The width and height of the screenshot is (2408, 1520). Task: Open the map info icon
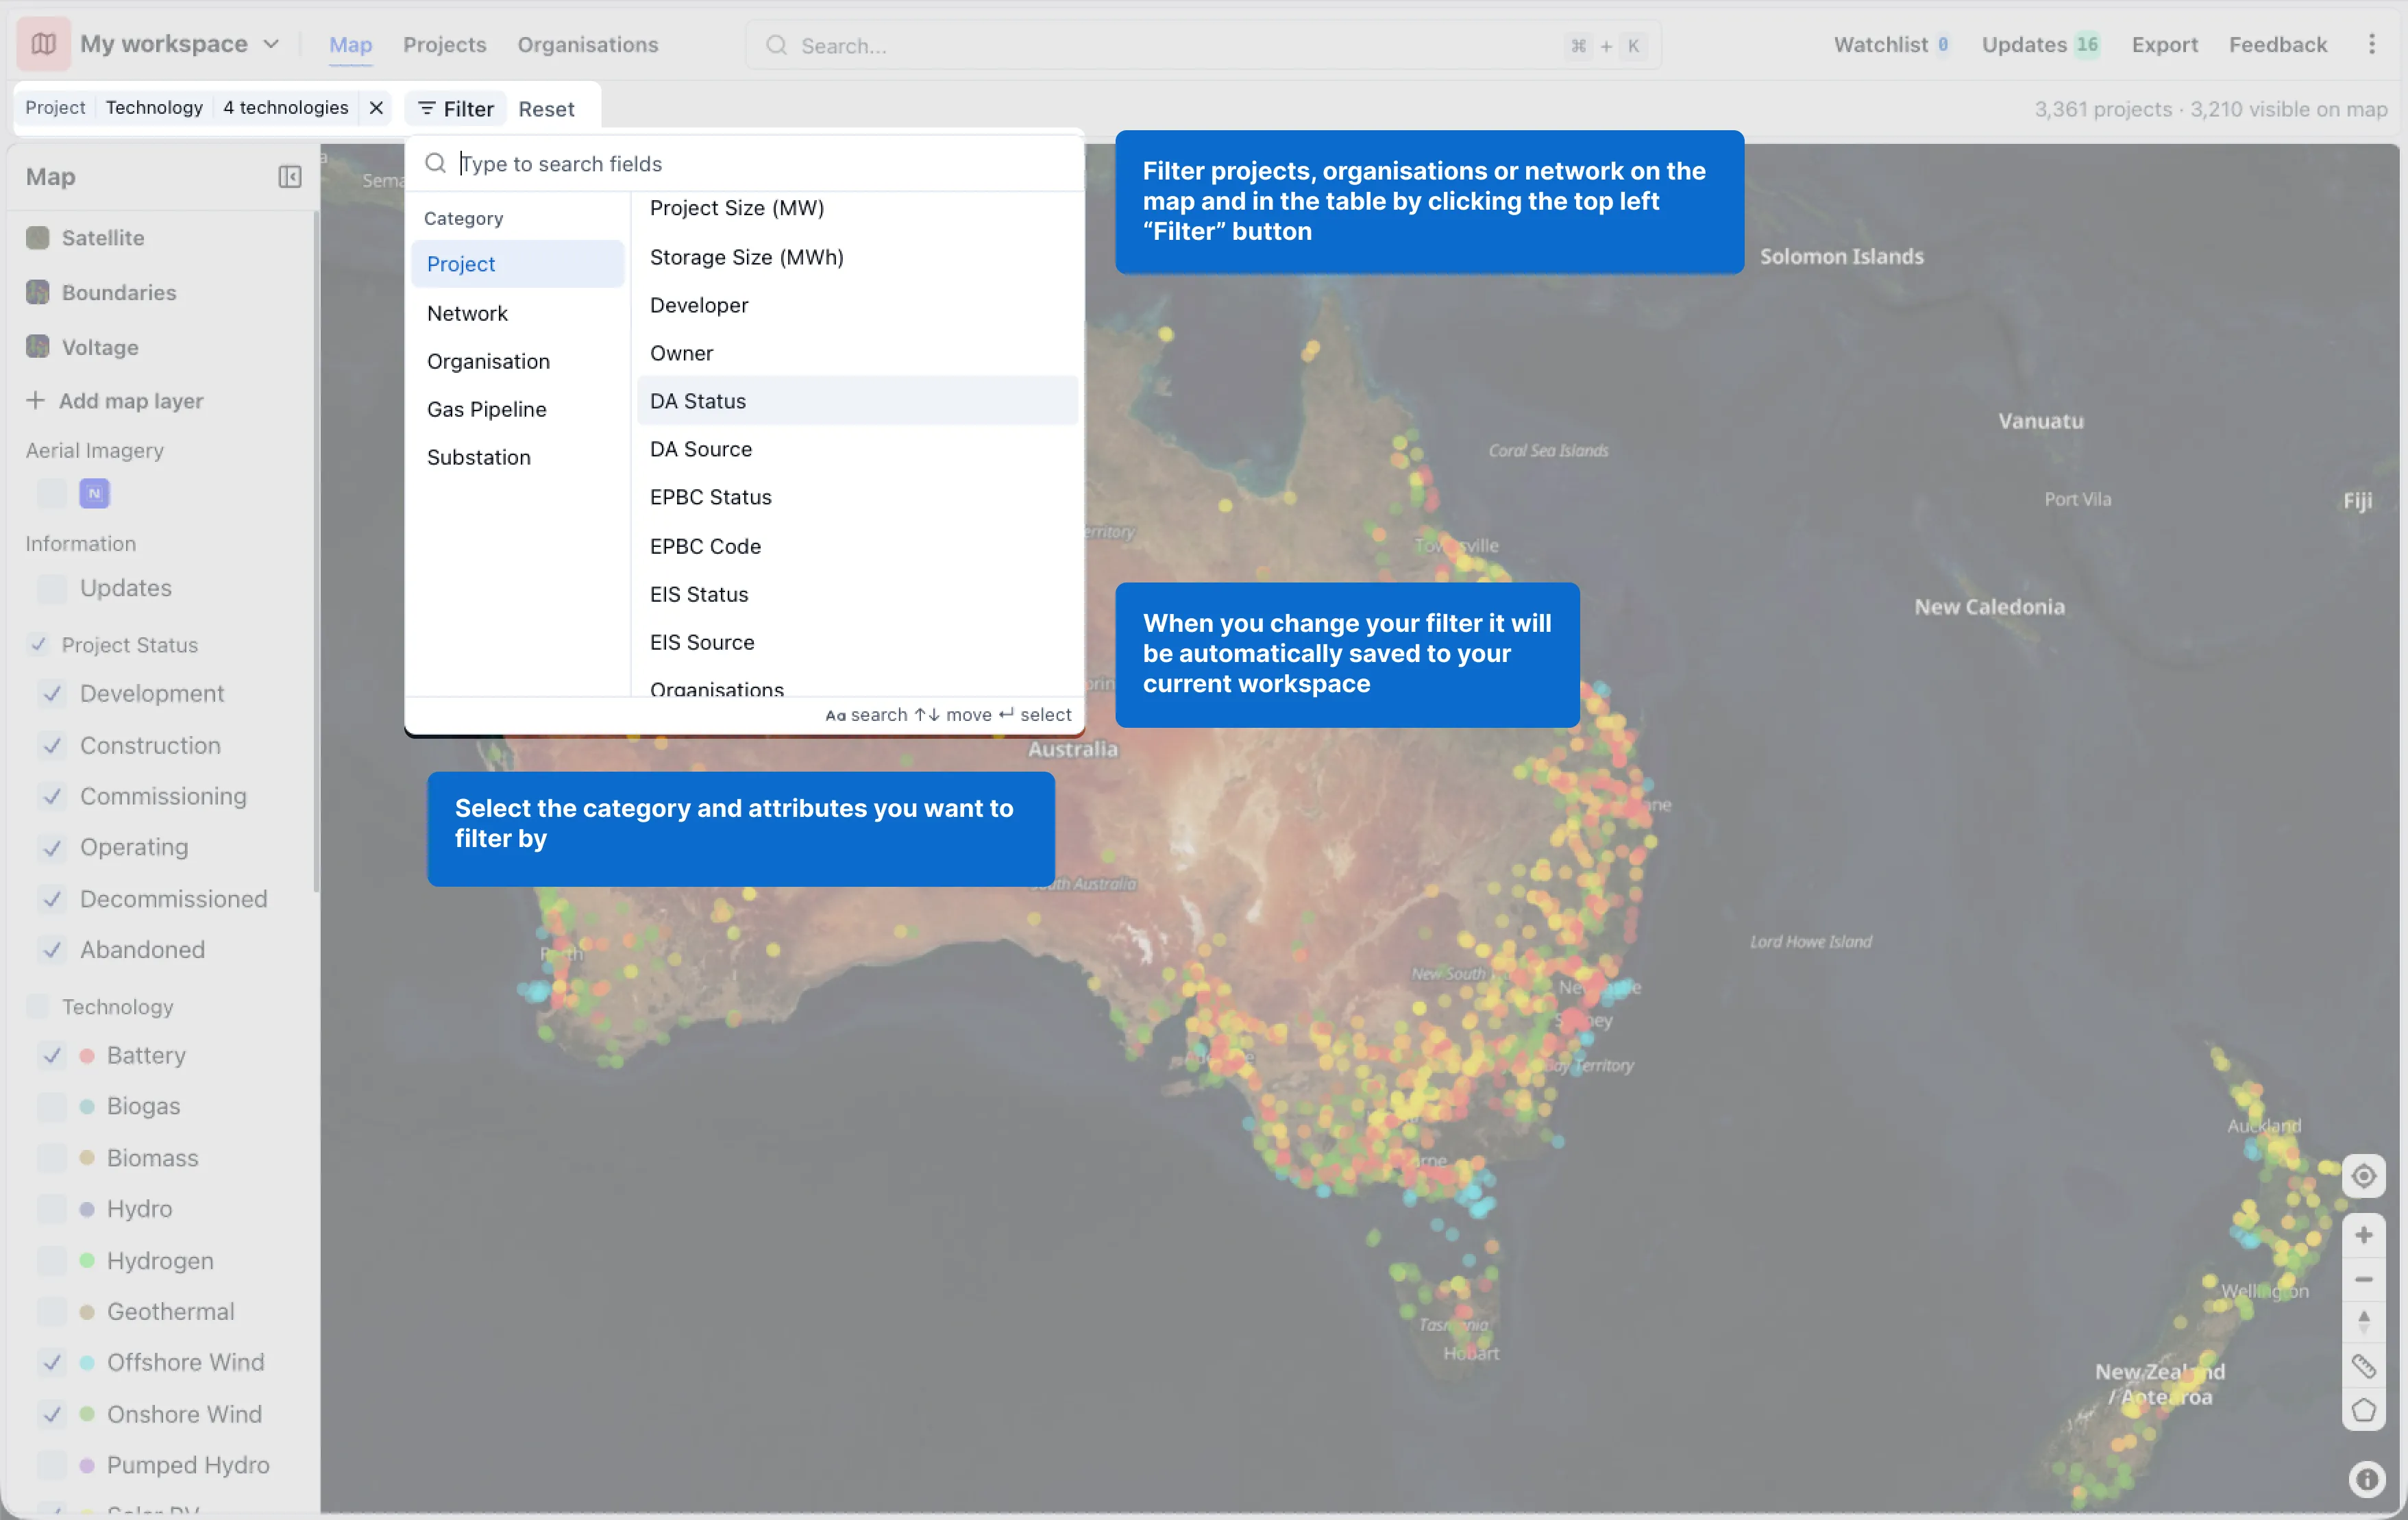click(x=2366, y=1479)
